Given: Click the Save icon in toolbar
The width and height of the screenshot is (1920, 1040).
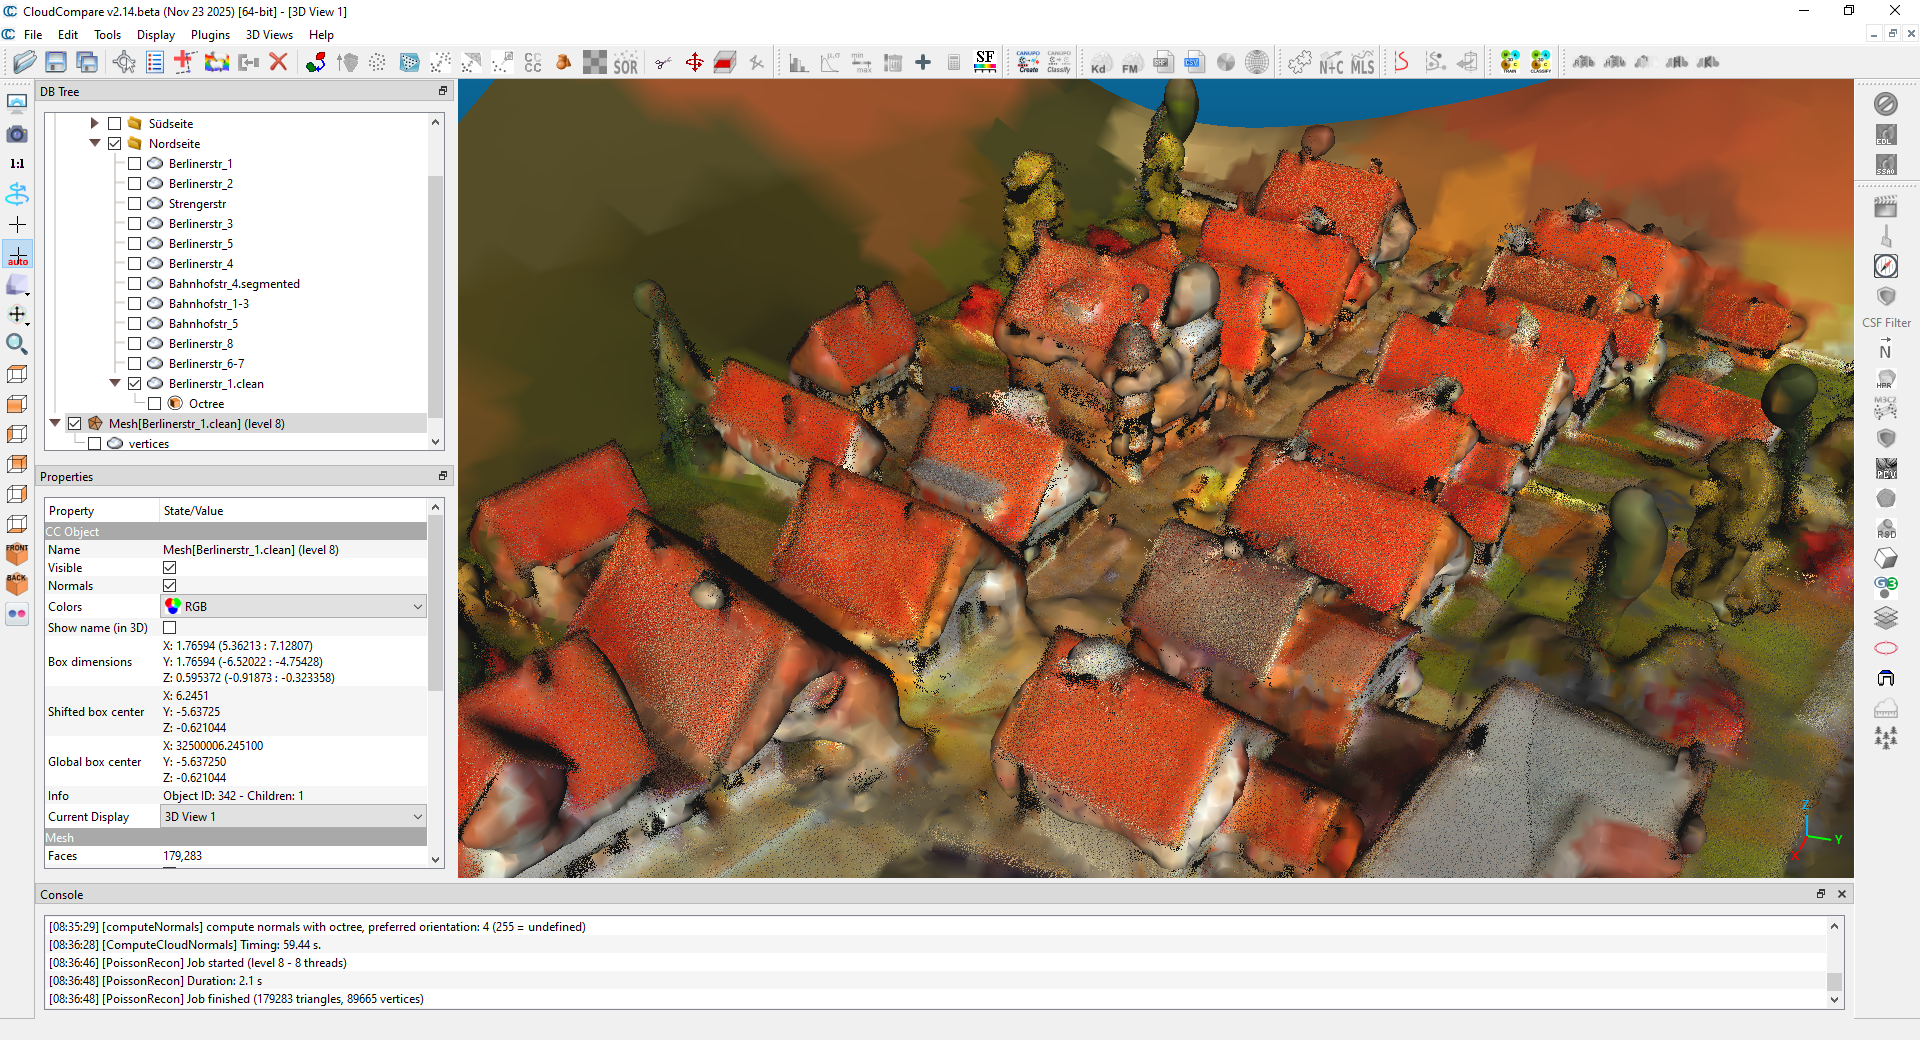Looking at the screenshot, I should click(x=56, y=62).
